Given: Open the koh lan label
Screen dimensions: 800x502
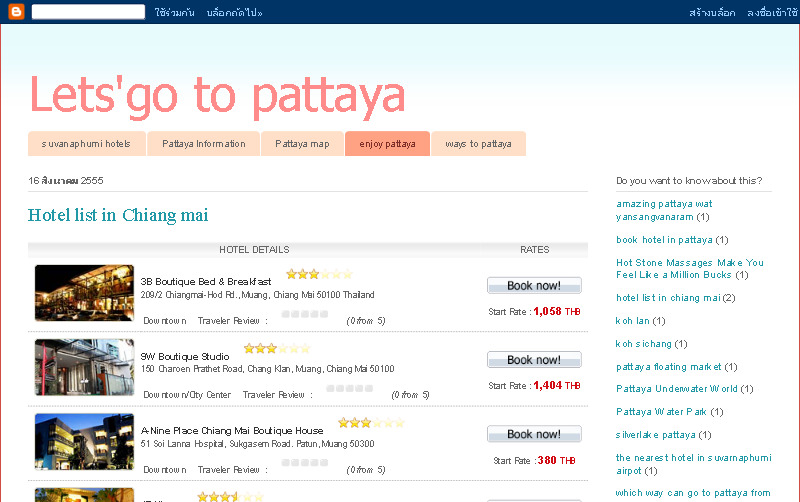Looking at the screenshot, I should click(x=632, y=321).
